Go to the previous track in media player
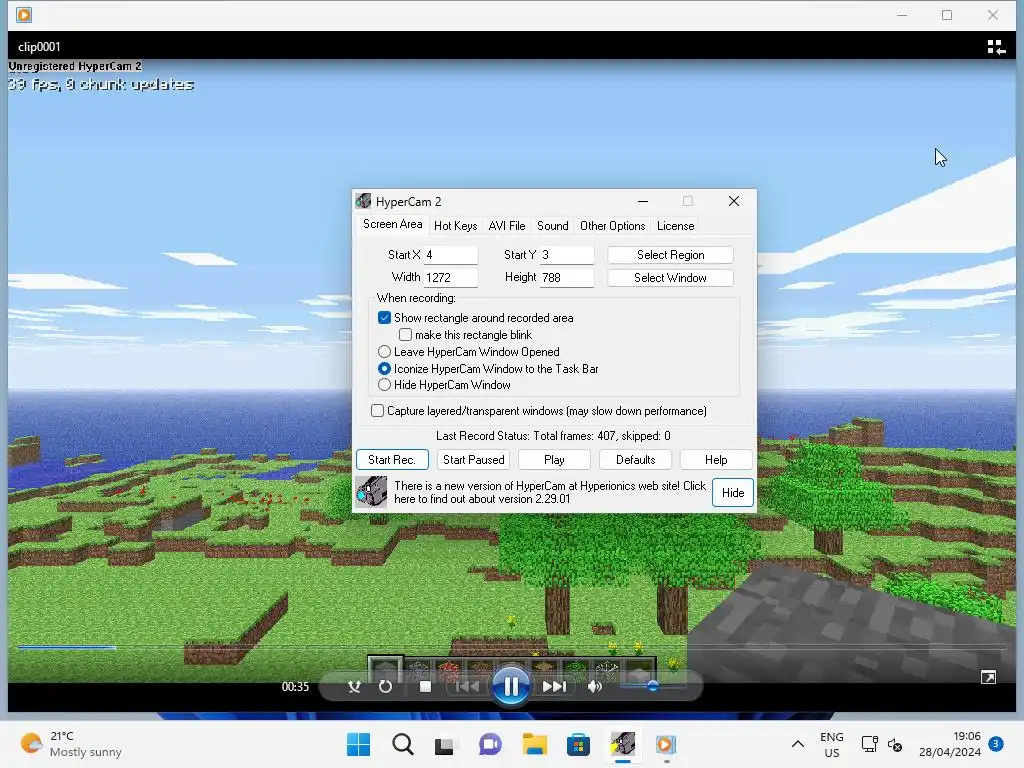The width and height of the screenshot is (1024, 768). [467, 686]
